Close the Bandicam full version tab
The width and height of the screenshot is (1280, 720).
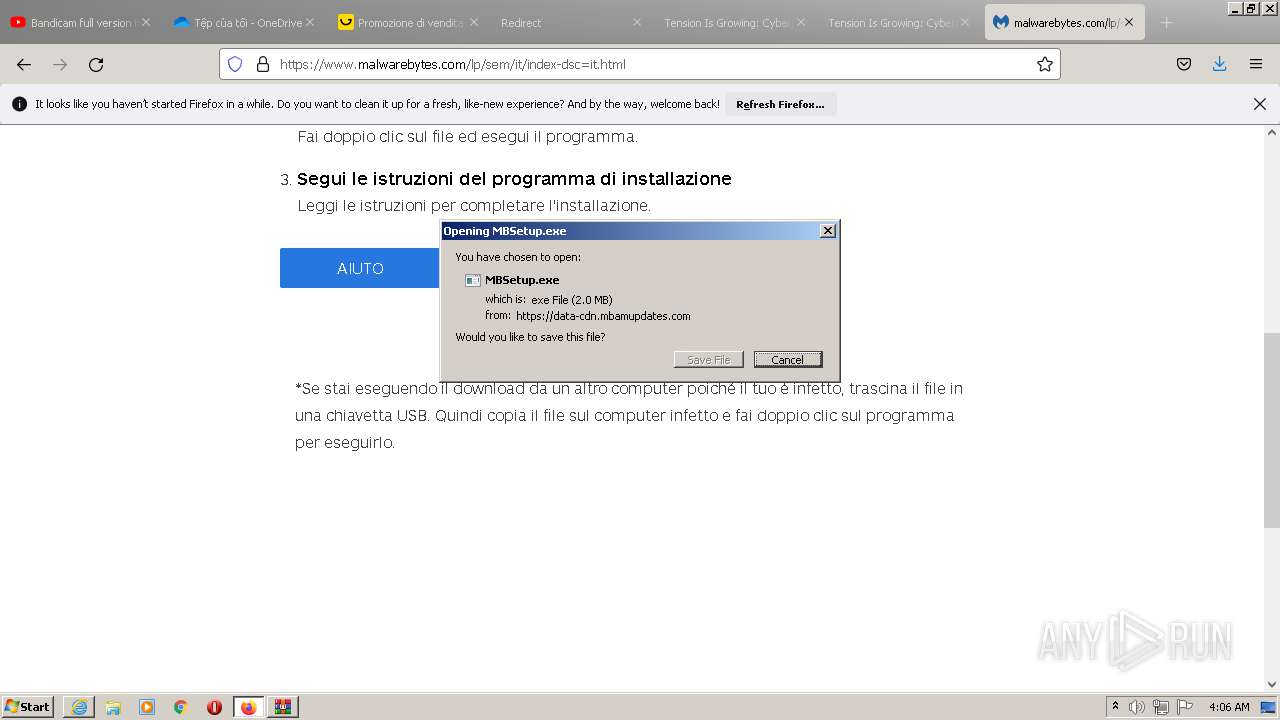coord(145,22)
